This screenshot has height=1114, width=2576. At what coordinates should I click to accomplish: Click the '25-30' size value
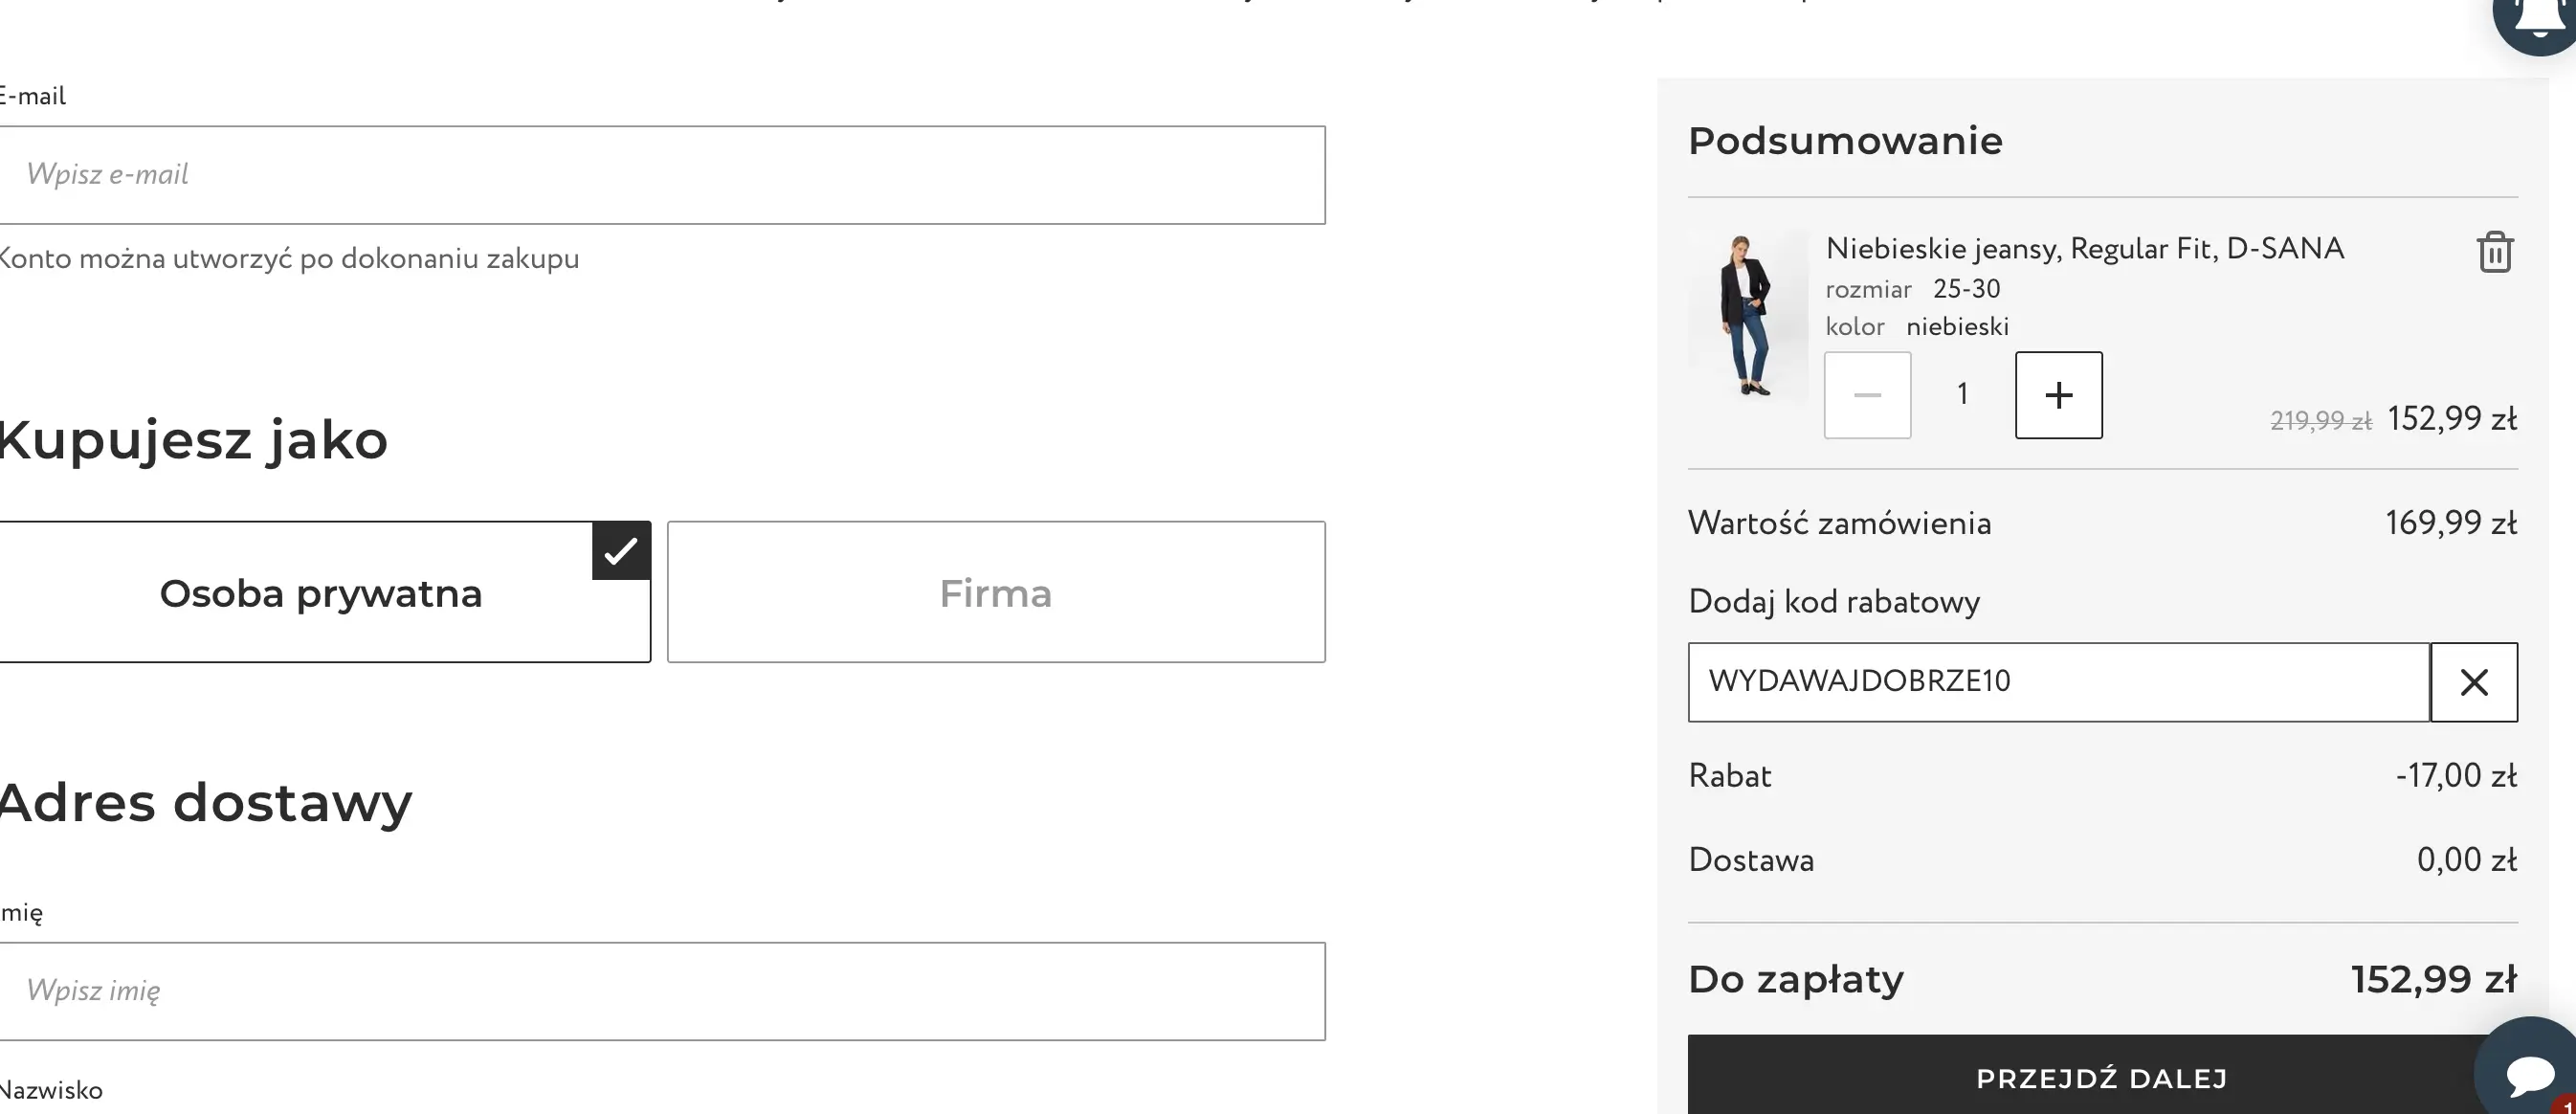1966,289
